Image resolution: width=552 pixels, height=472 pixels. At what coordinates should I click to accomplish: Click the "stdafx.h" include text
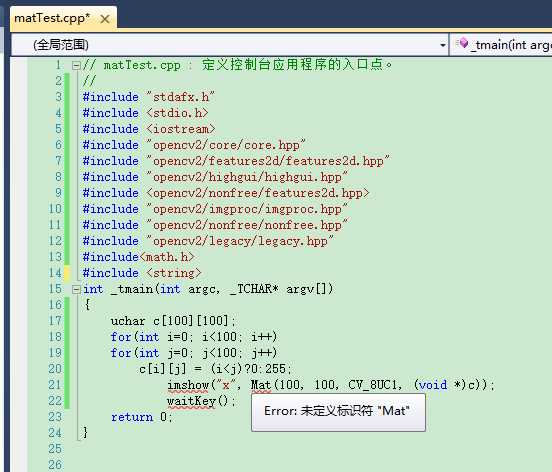(180, 97)
